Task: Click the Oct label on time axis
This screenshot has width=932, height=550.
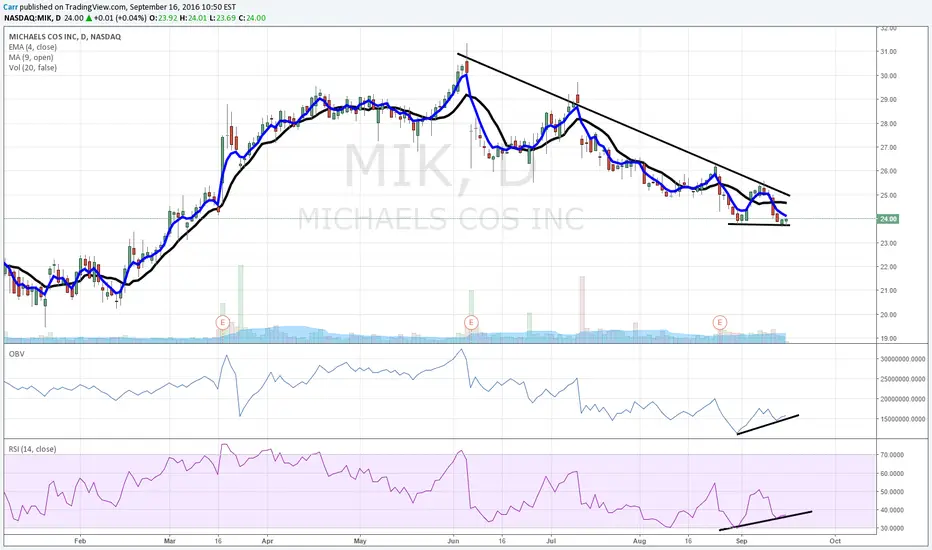Action: point(835,541)
